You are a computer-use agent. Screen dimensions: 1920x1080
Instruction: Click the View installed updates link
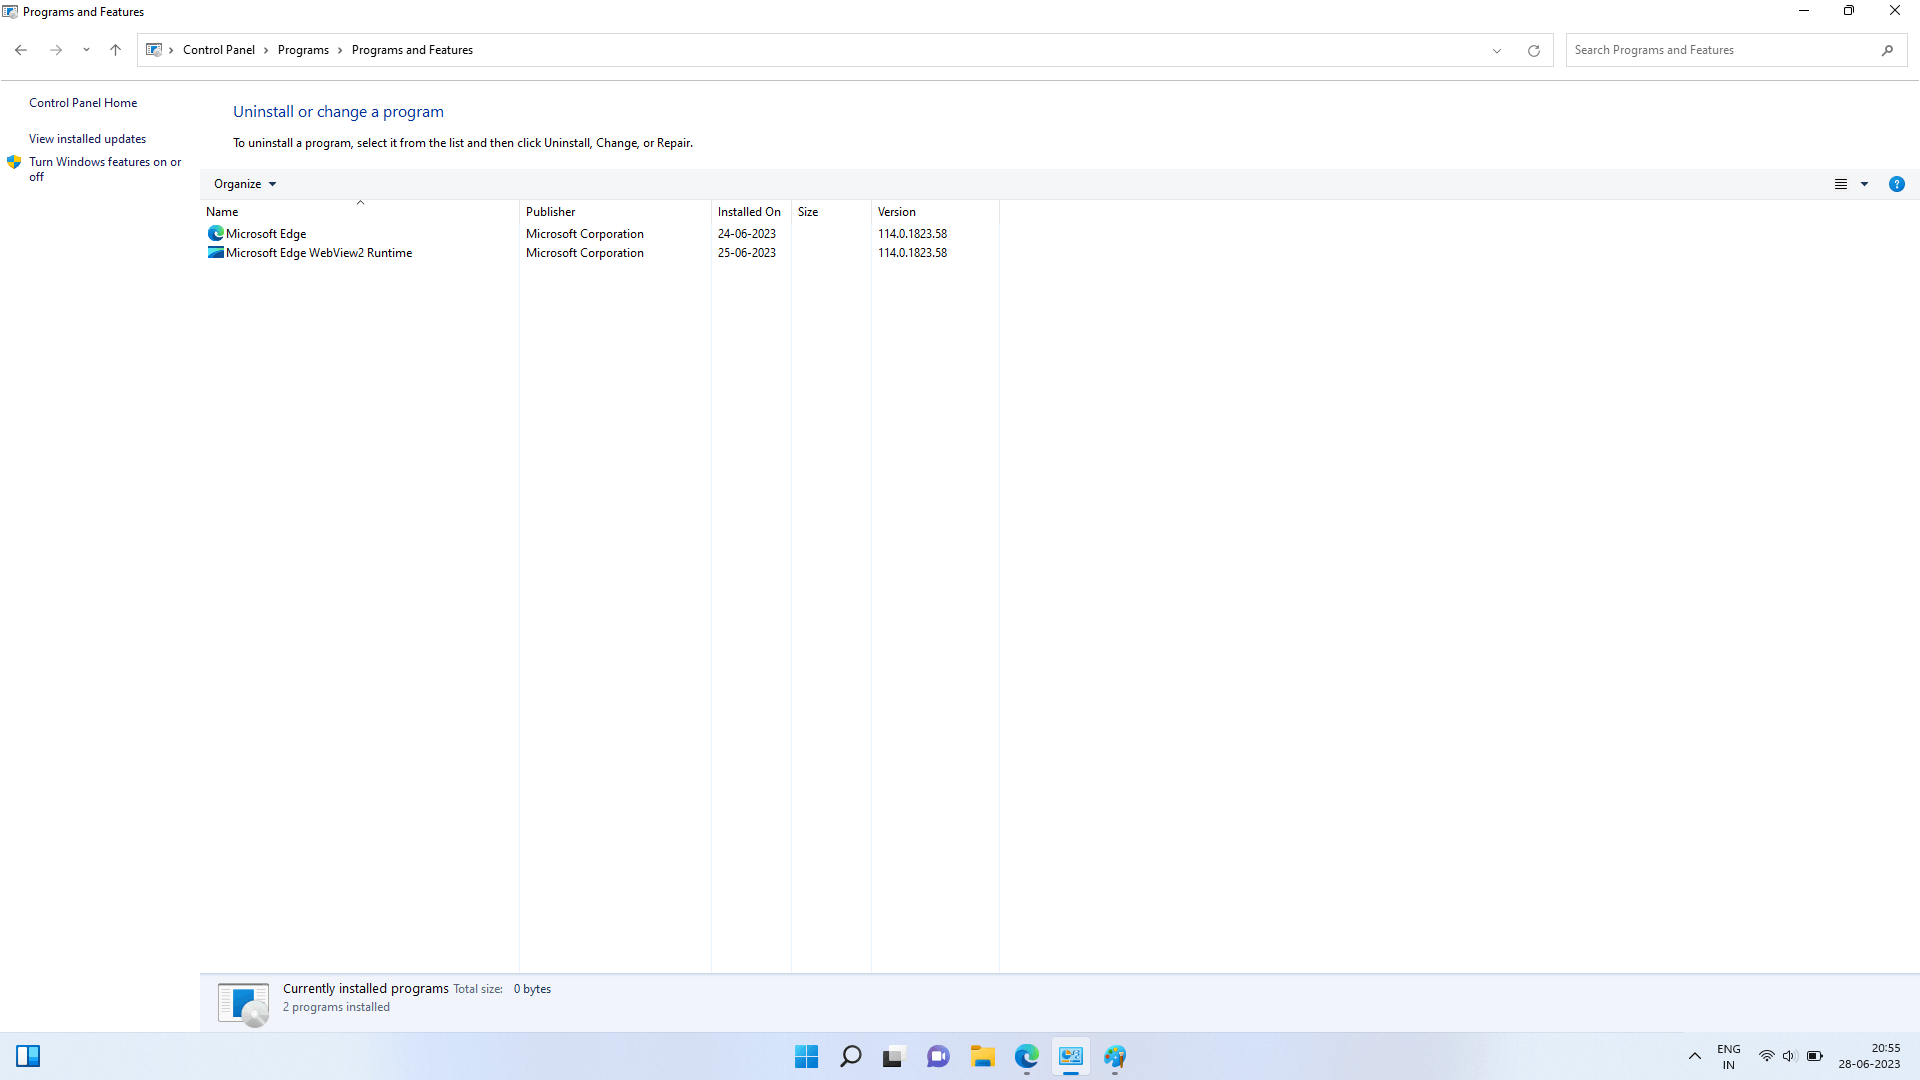click(x=87, y=139)
